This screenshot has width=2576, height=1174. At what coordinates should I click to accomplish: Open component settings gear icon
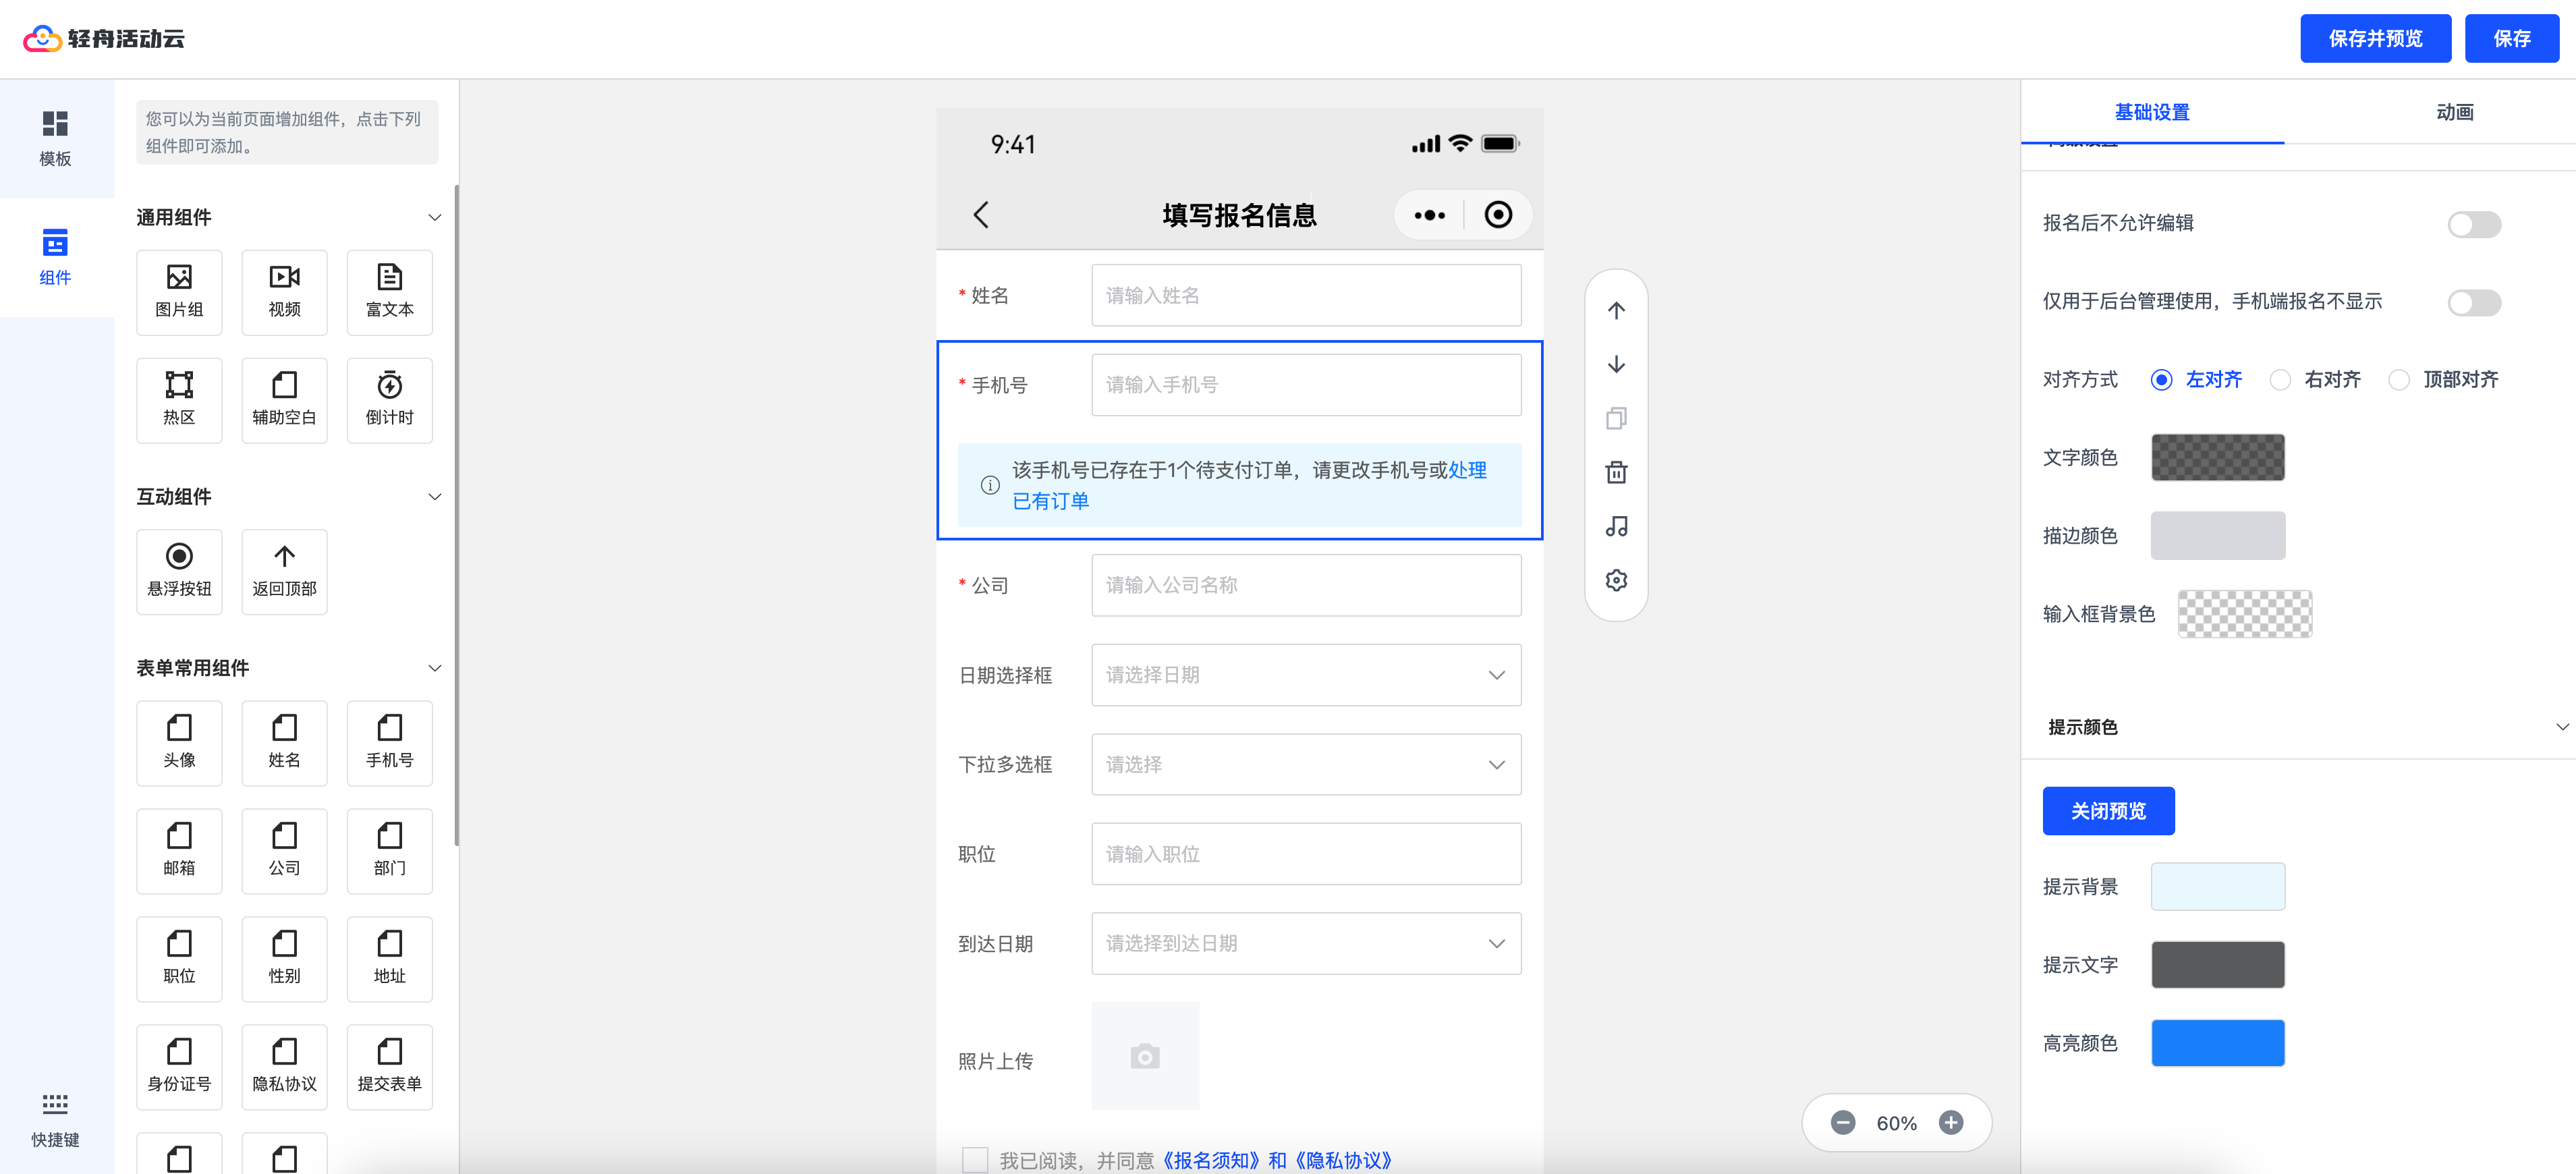[1616, 580]
